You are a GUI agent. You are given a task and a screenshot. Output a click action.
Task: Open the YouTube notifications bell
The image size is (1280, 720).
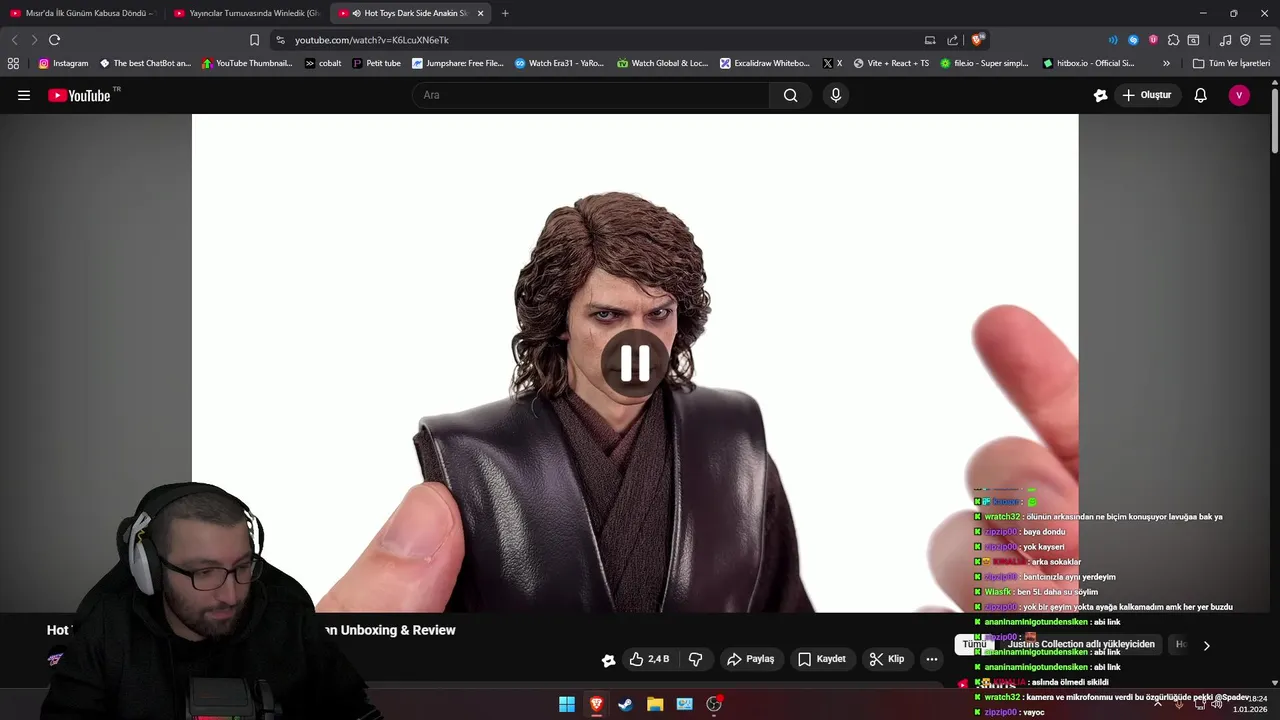(x=1201, y=95)
